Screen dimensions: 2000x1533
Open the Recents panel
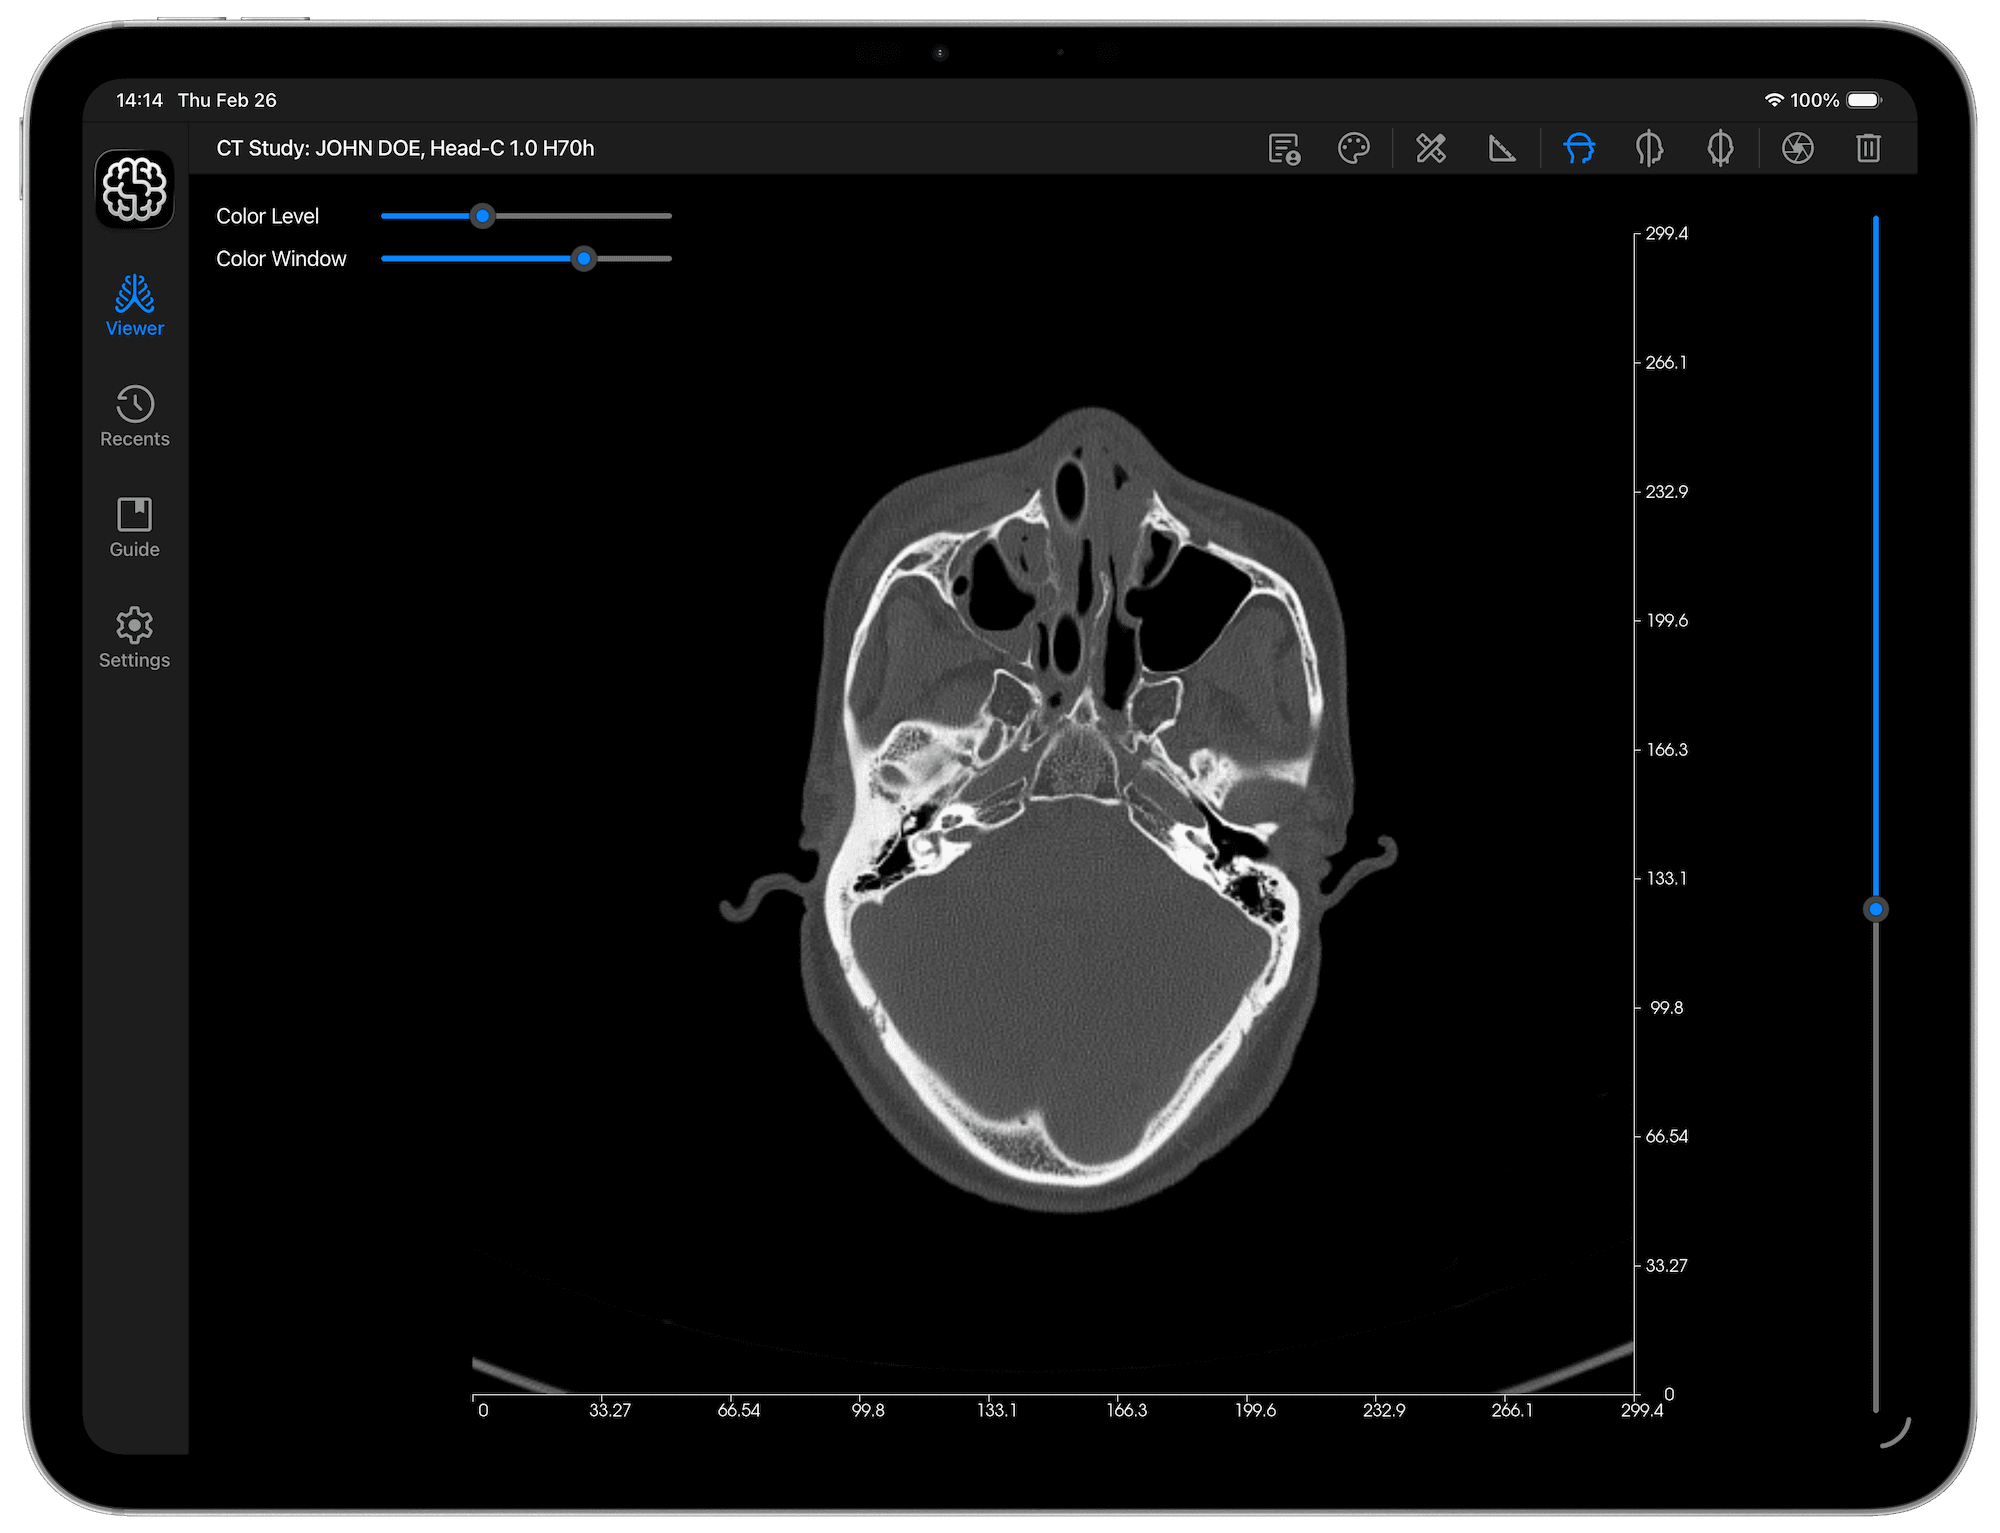pyautogui.click(x=134, y=416)
